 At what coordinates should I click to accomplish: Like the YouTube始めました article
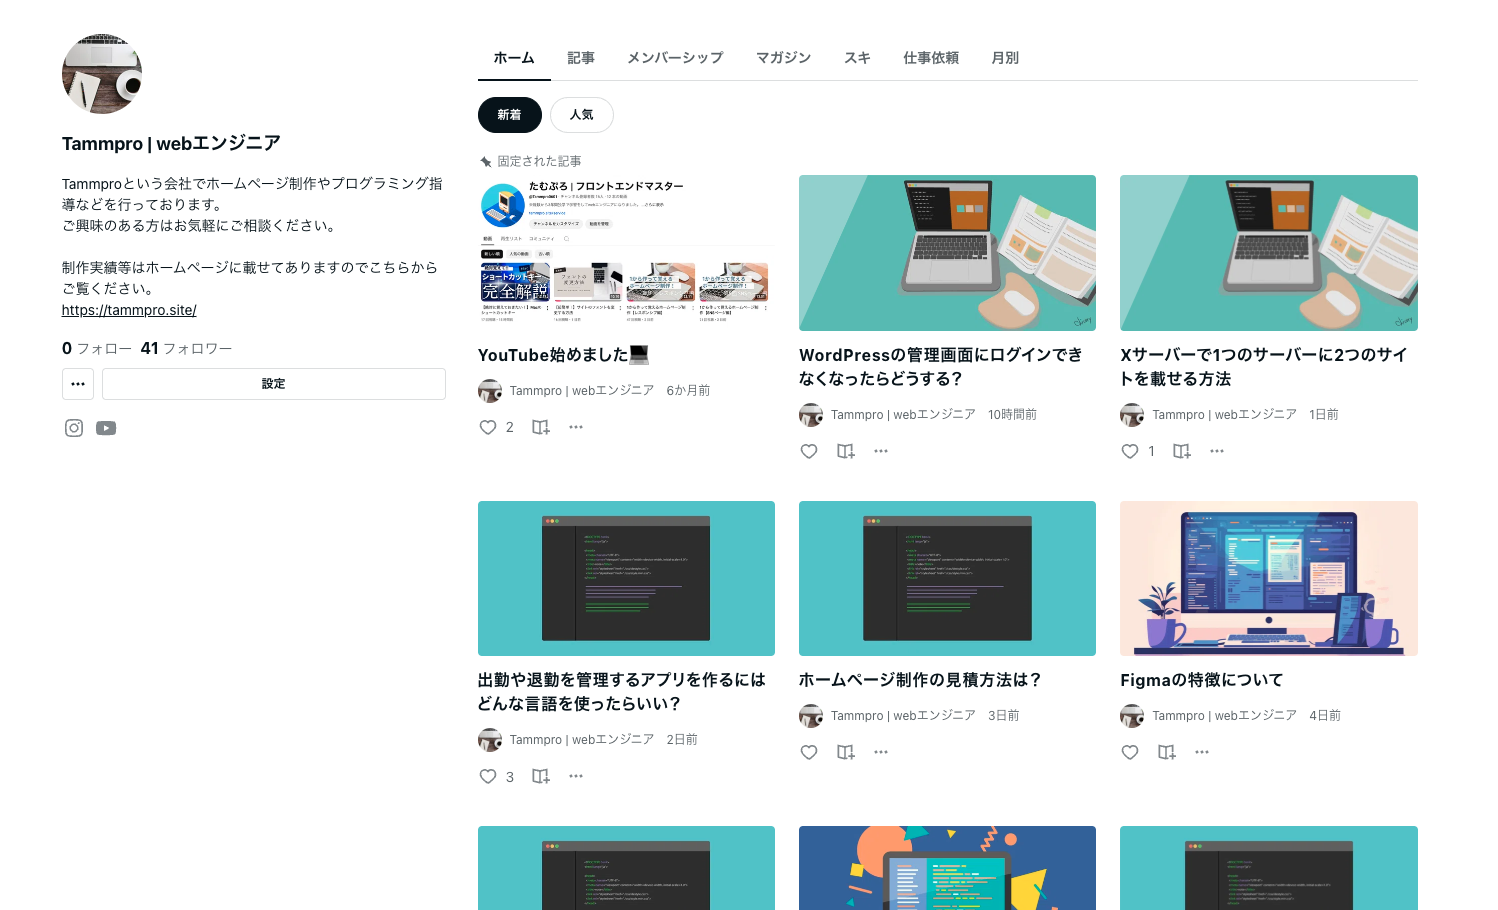[x=488, y=427]
